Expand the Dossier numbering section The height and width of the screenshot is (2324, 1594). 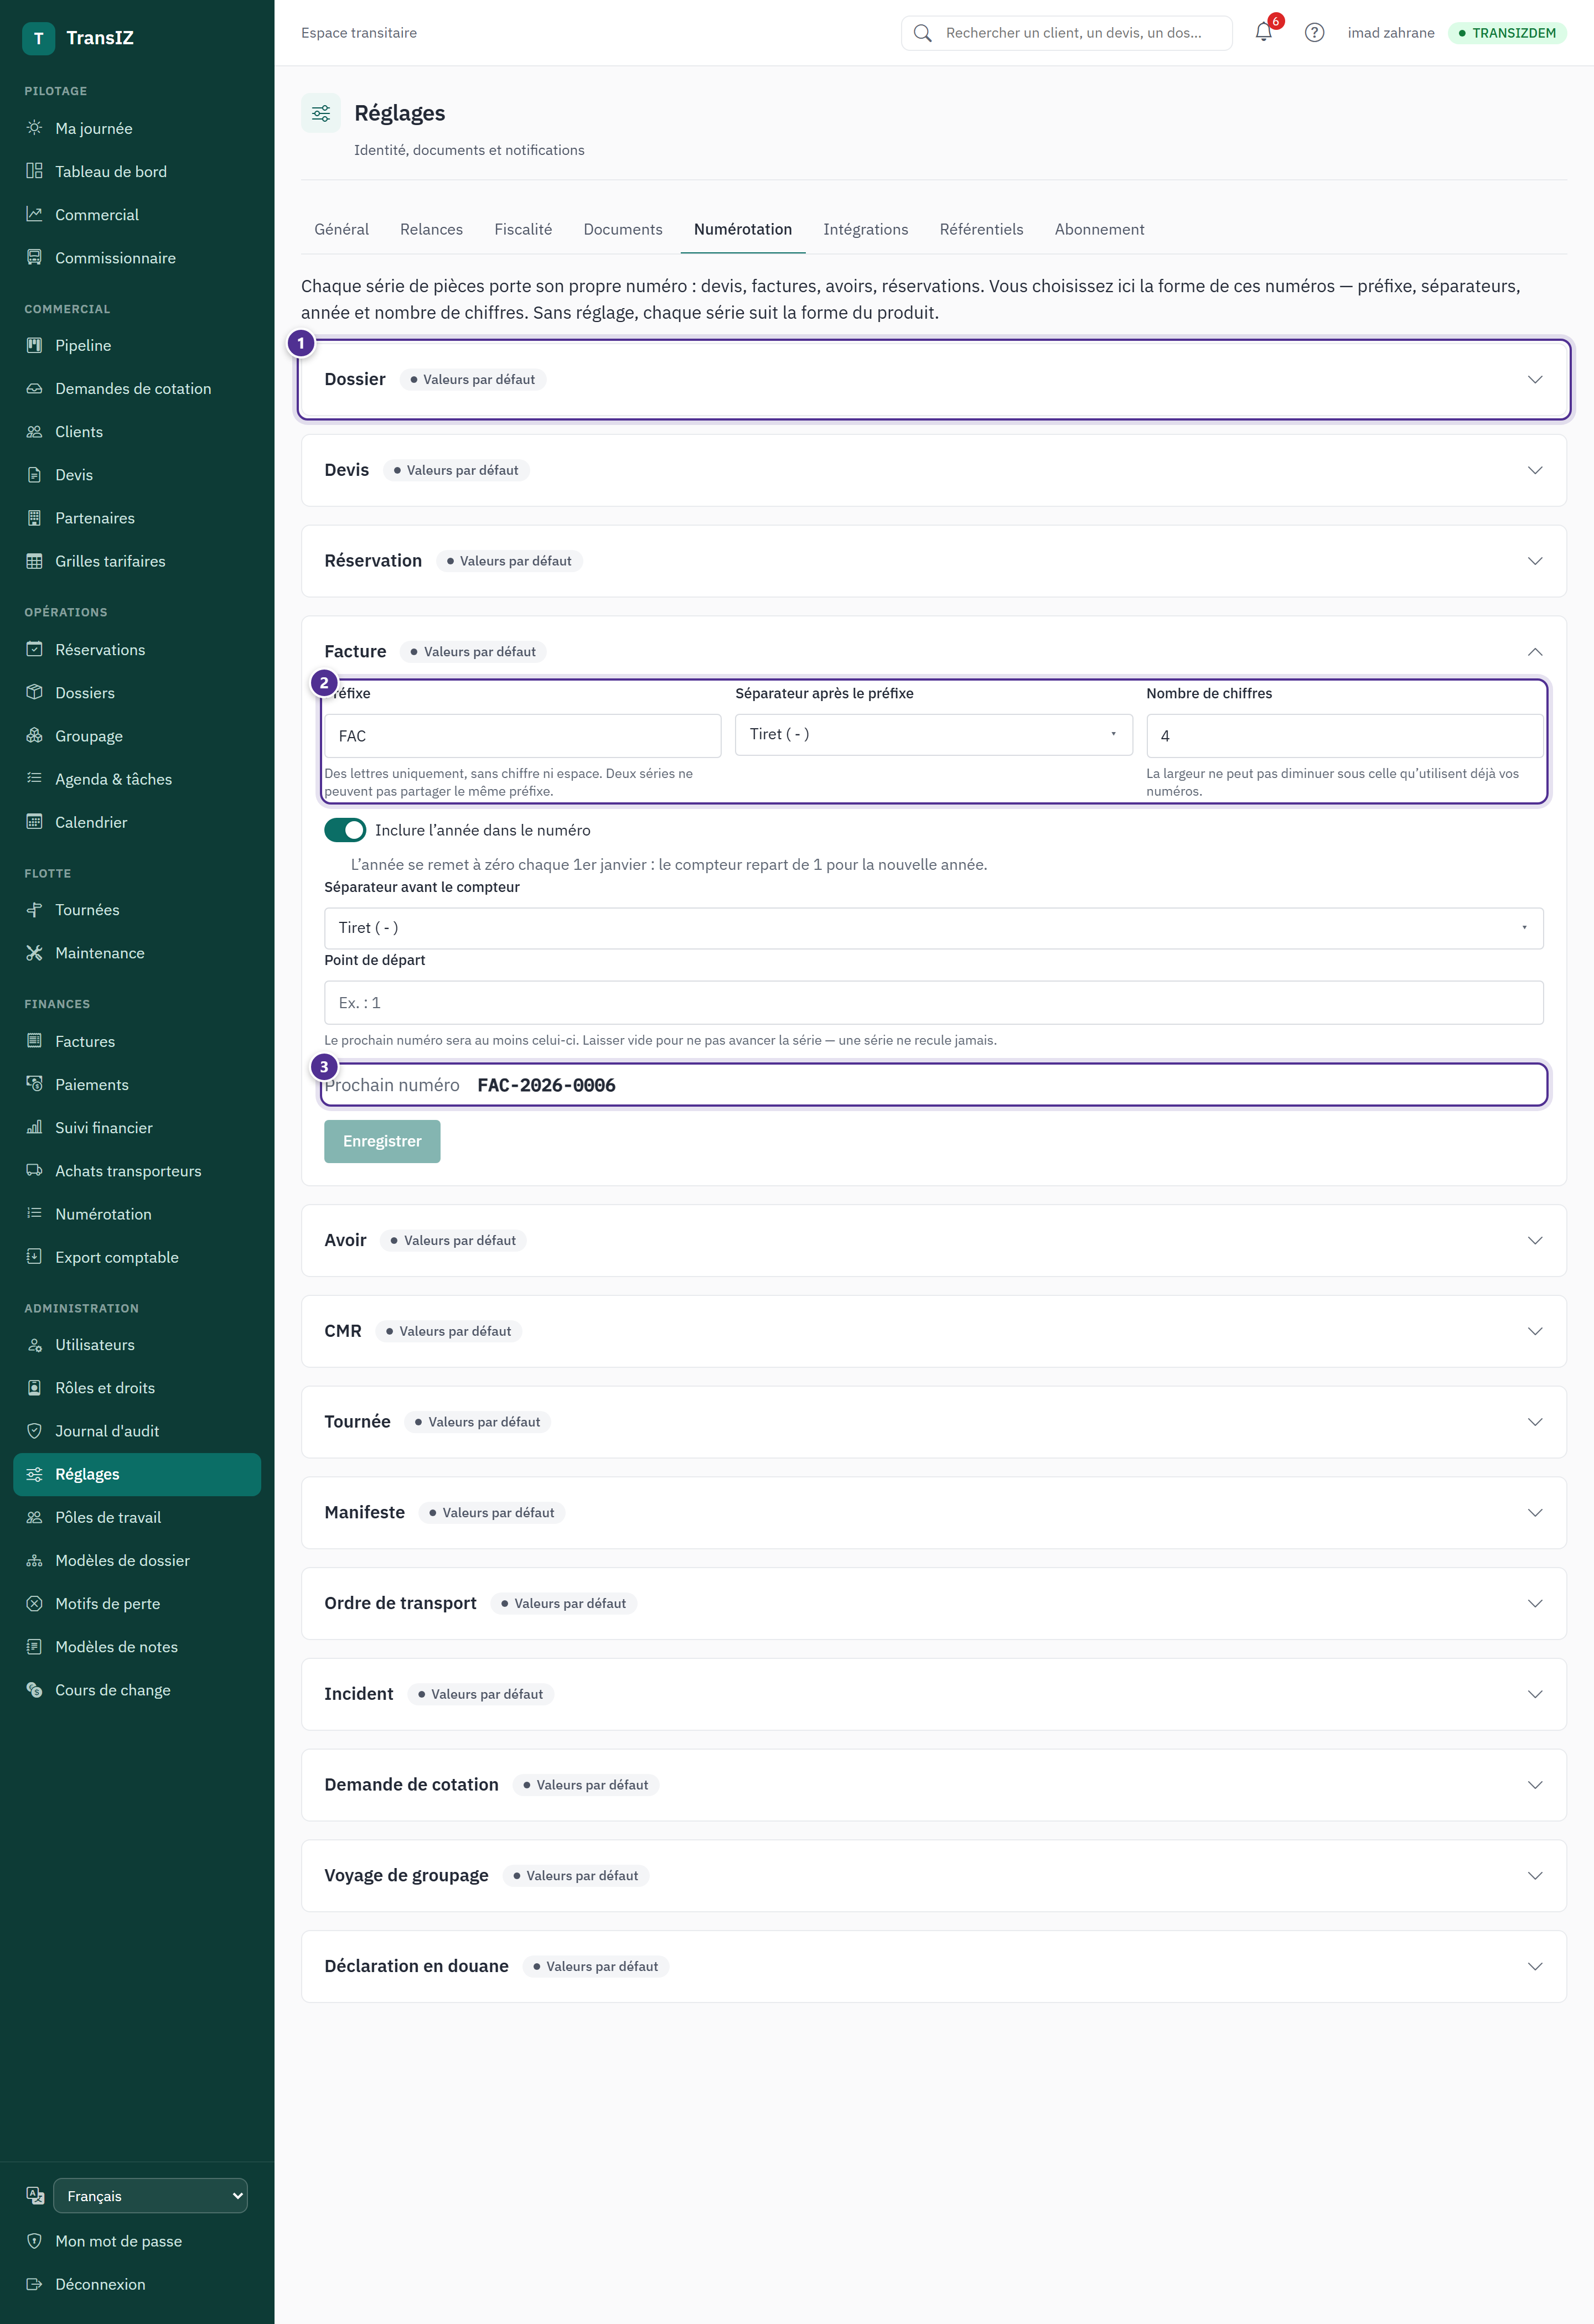(933, 379)
